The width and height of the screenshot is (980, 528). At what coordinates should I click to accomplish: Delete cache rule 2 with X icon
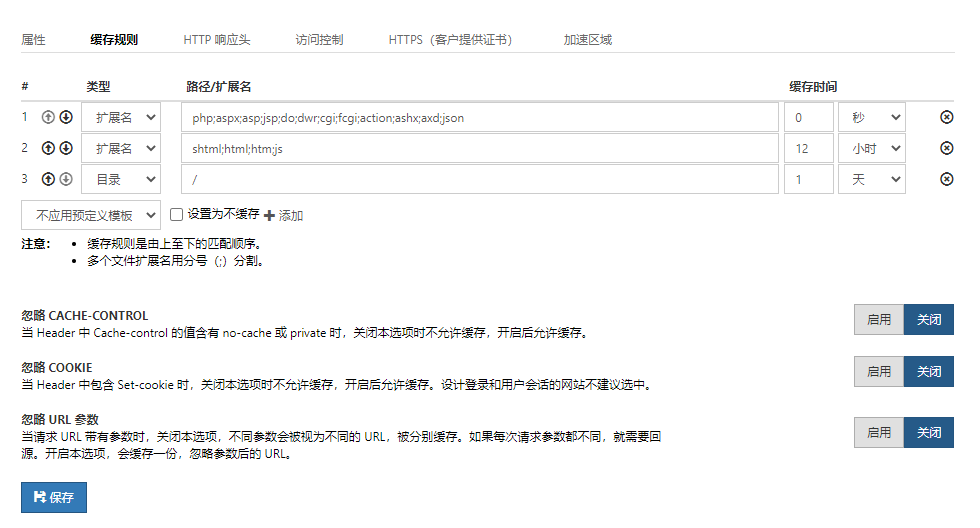pos(946,148)
